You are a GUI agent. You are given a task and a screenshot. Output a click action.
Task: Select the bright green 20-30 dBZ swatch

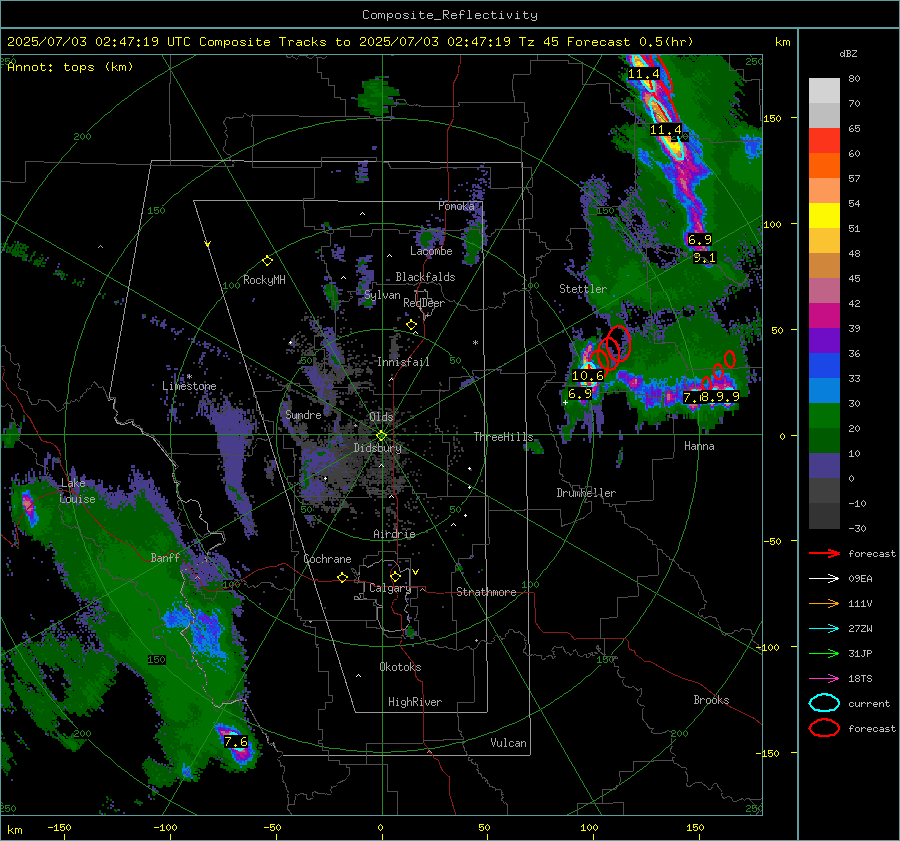tap(824, 416)
